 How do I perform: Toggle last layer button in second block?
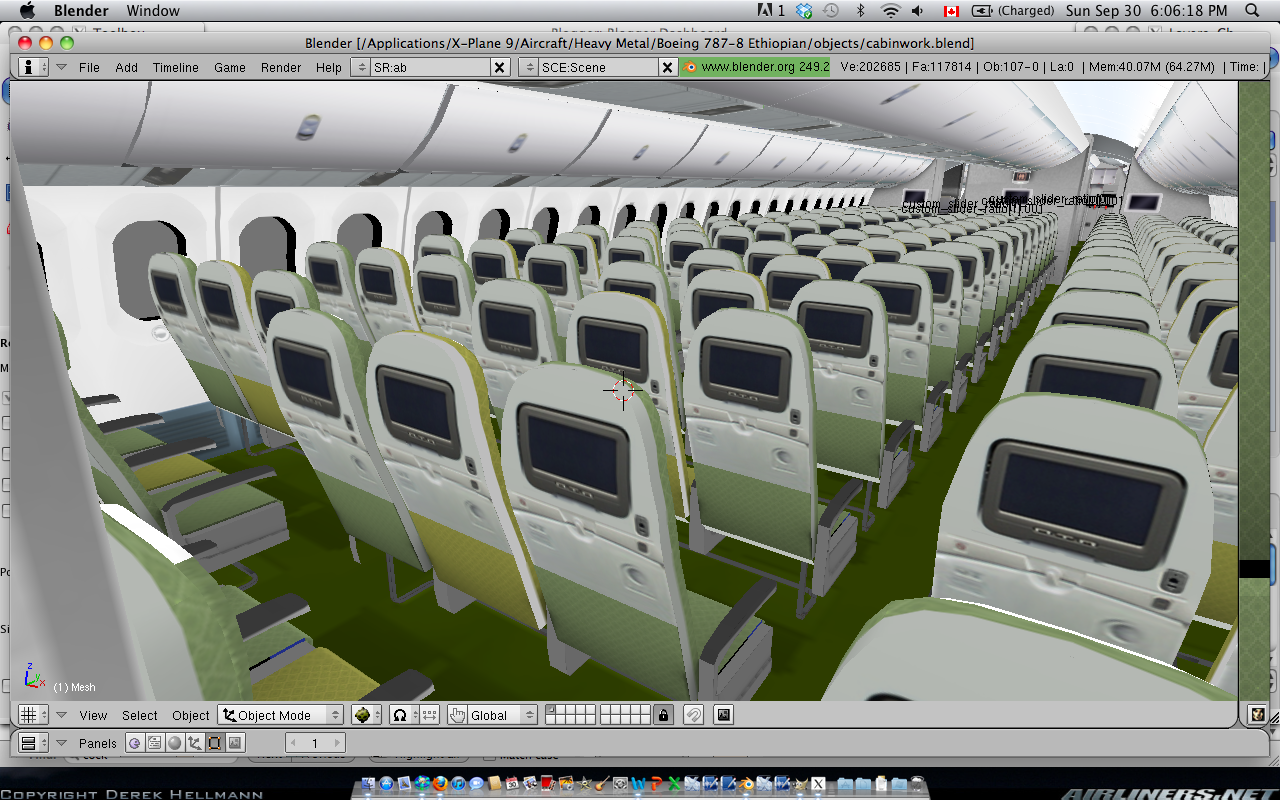(646, 720)
